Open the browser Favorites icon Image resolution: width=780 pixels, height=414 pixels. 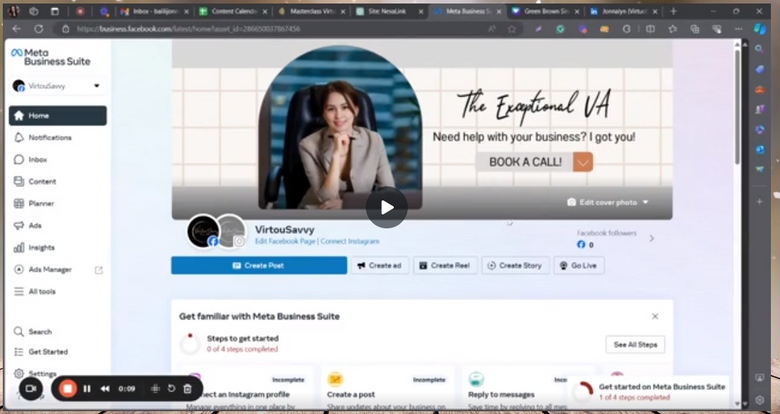(673, 29)
